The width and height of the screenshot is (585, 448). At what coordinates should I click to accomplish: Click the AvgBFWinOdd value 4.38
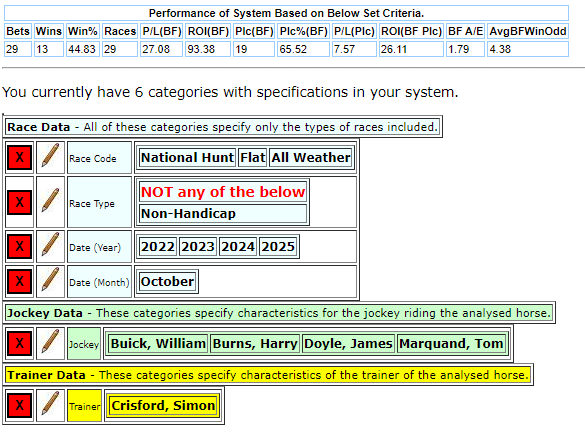pyautogui.click(x=528, y=49)
